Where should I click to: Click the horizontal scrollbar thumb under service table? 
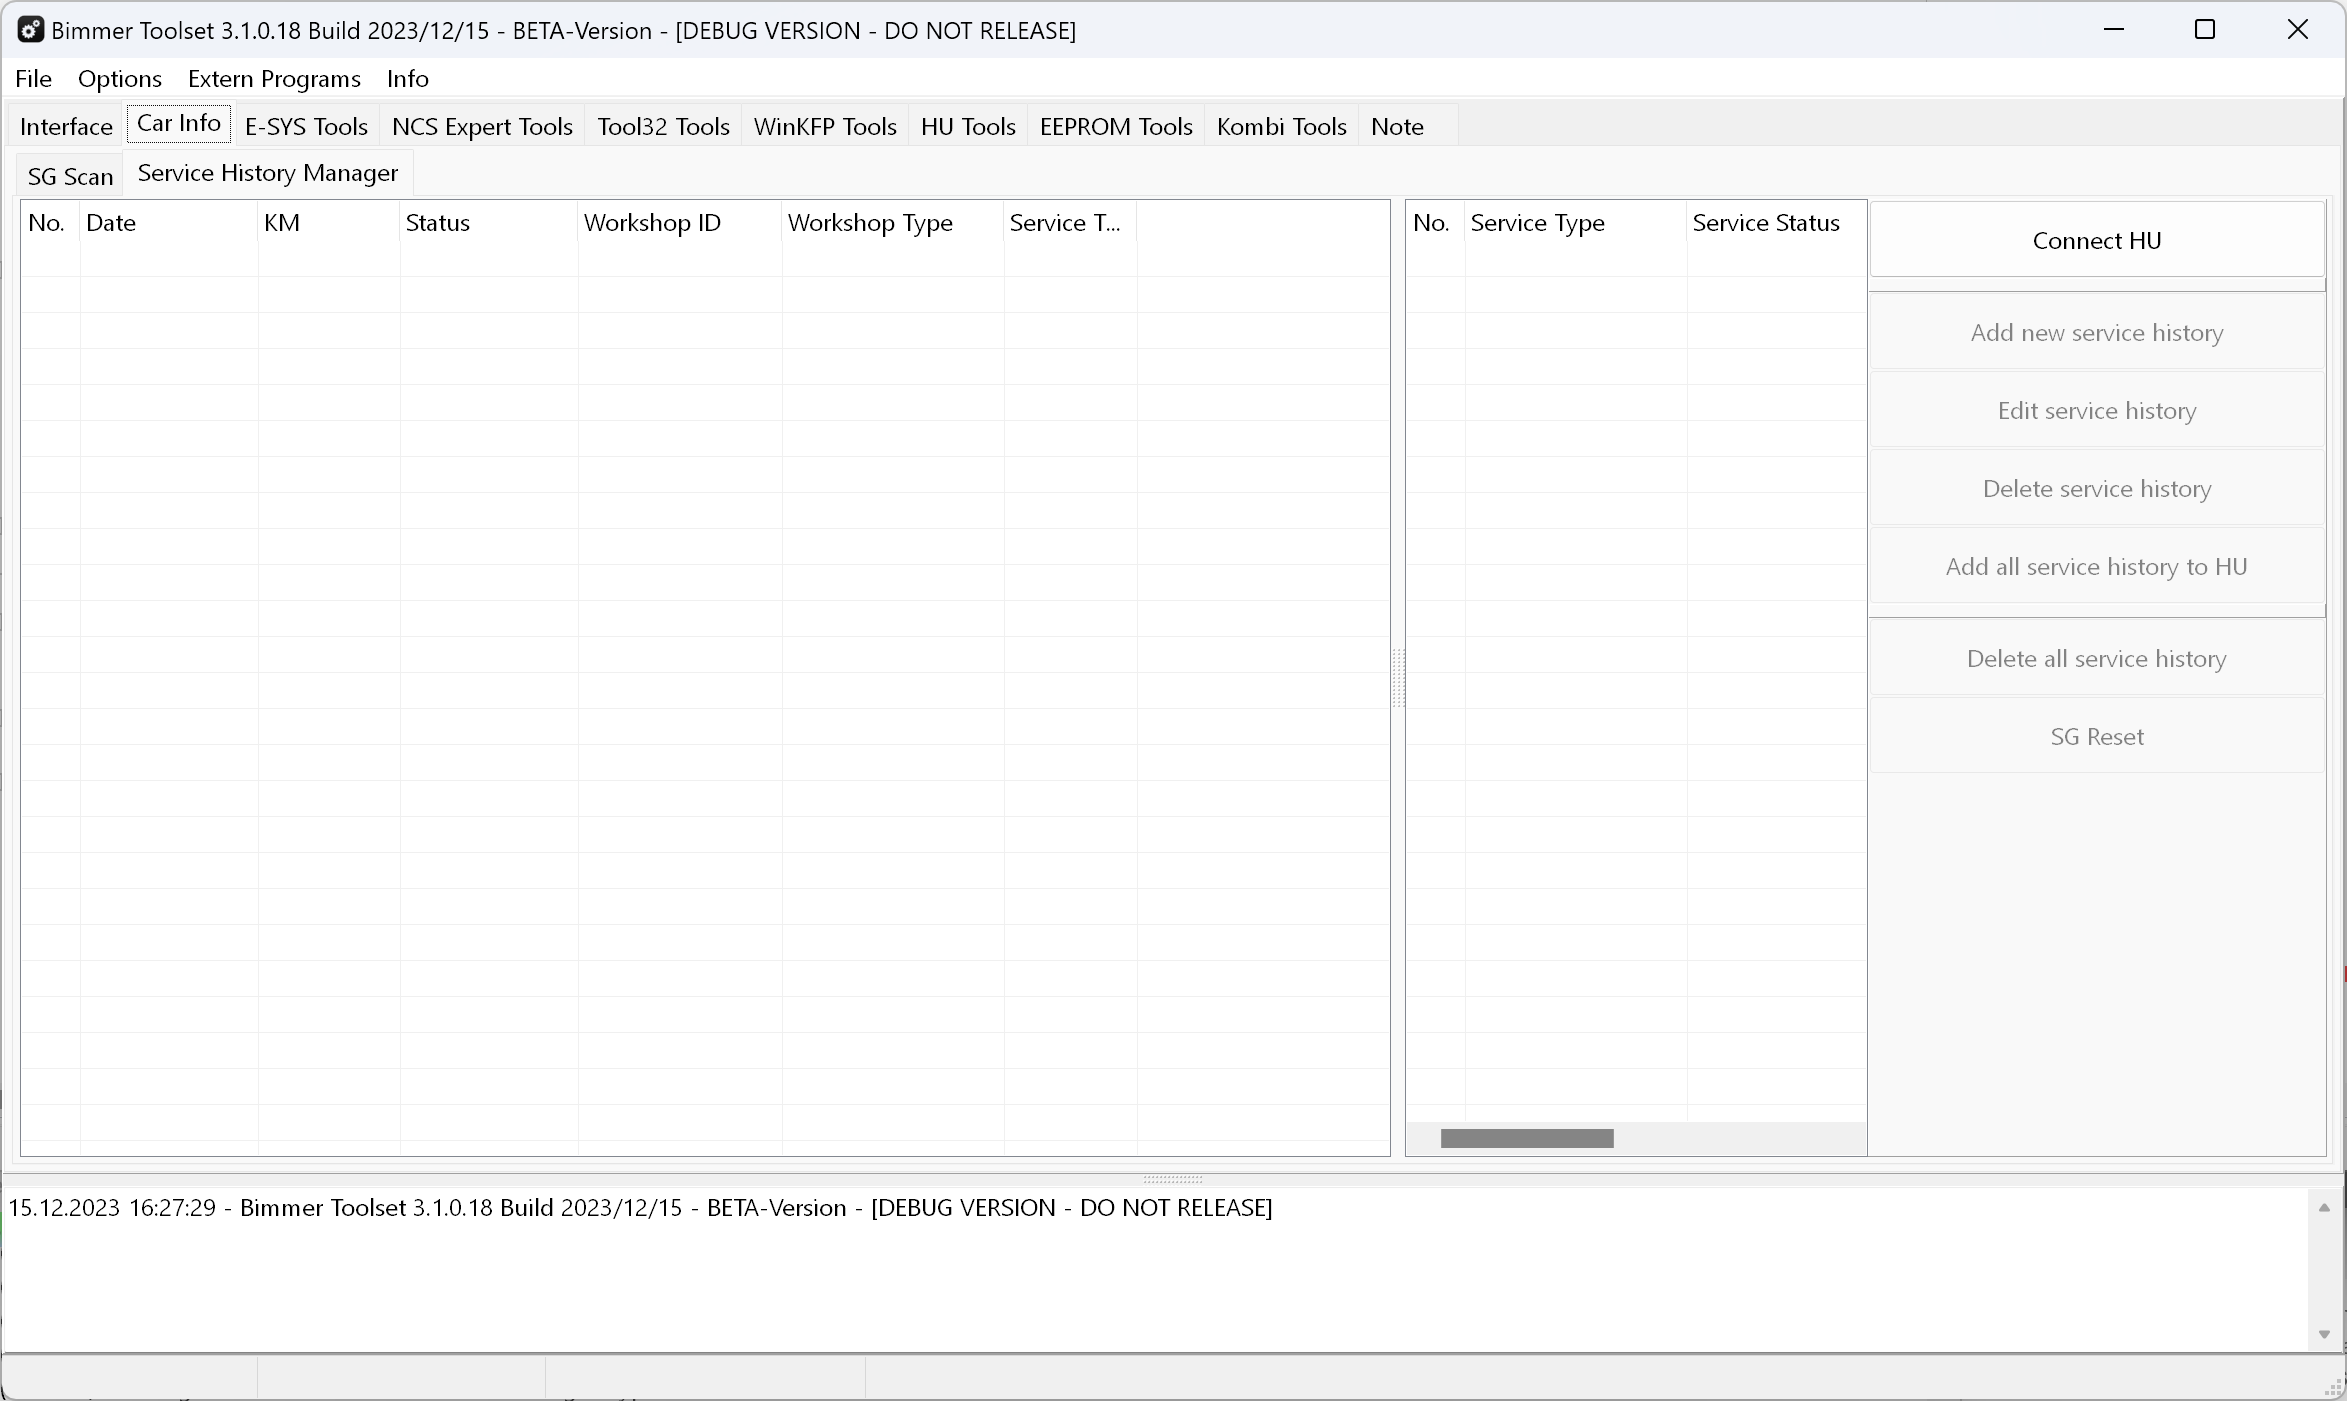(1527, 1138)
